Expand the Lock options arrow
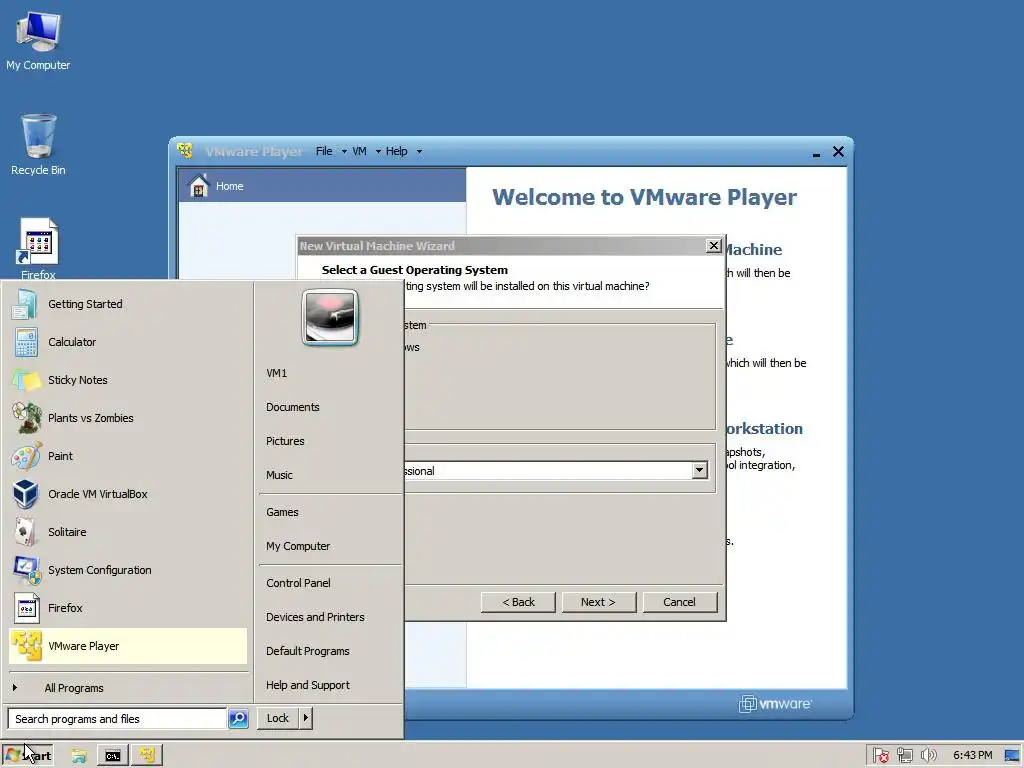1024x768 pixels. point(306,718)
